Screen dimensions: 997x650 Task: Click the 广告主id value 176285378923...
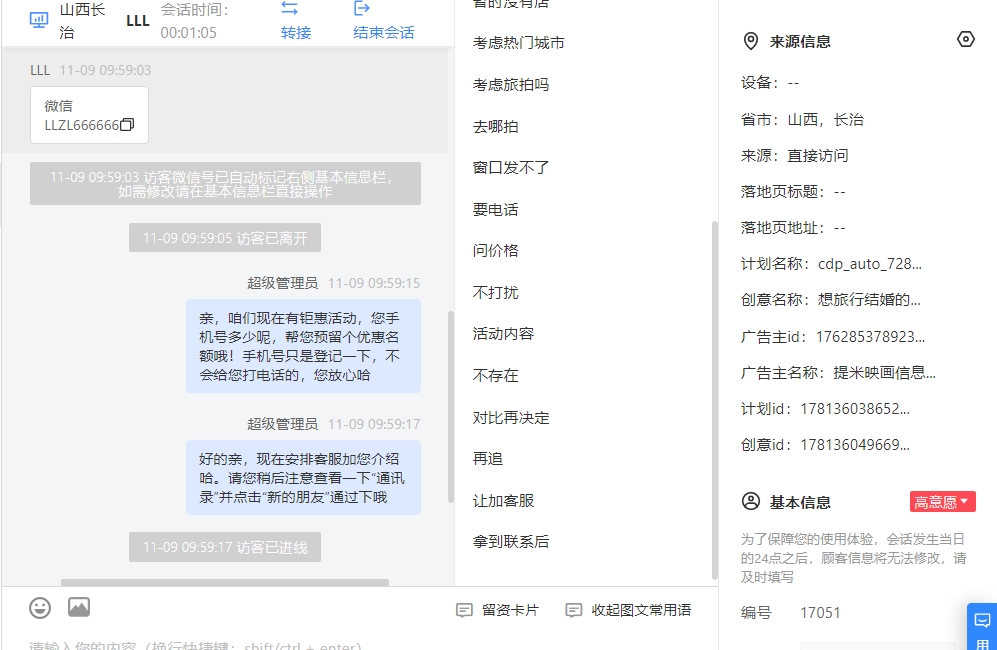click(x=870, y=337)
